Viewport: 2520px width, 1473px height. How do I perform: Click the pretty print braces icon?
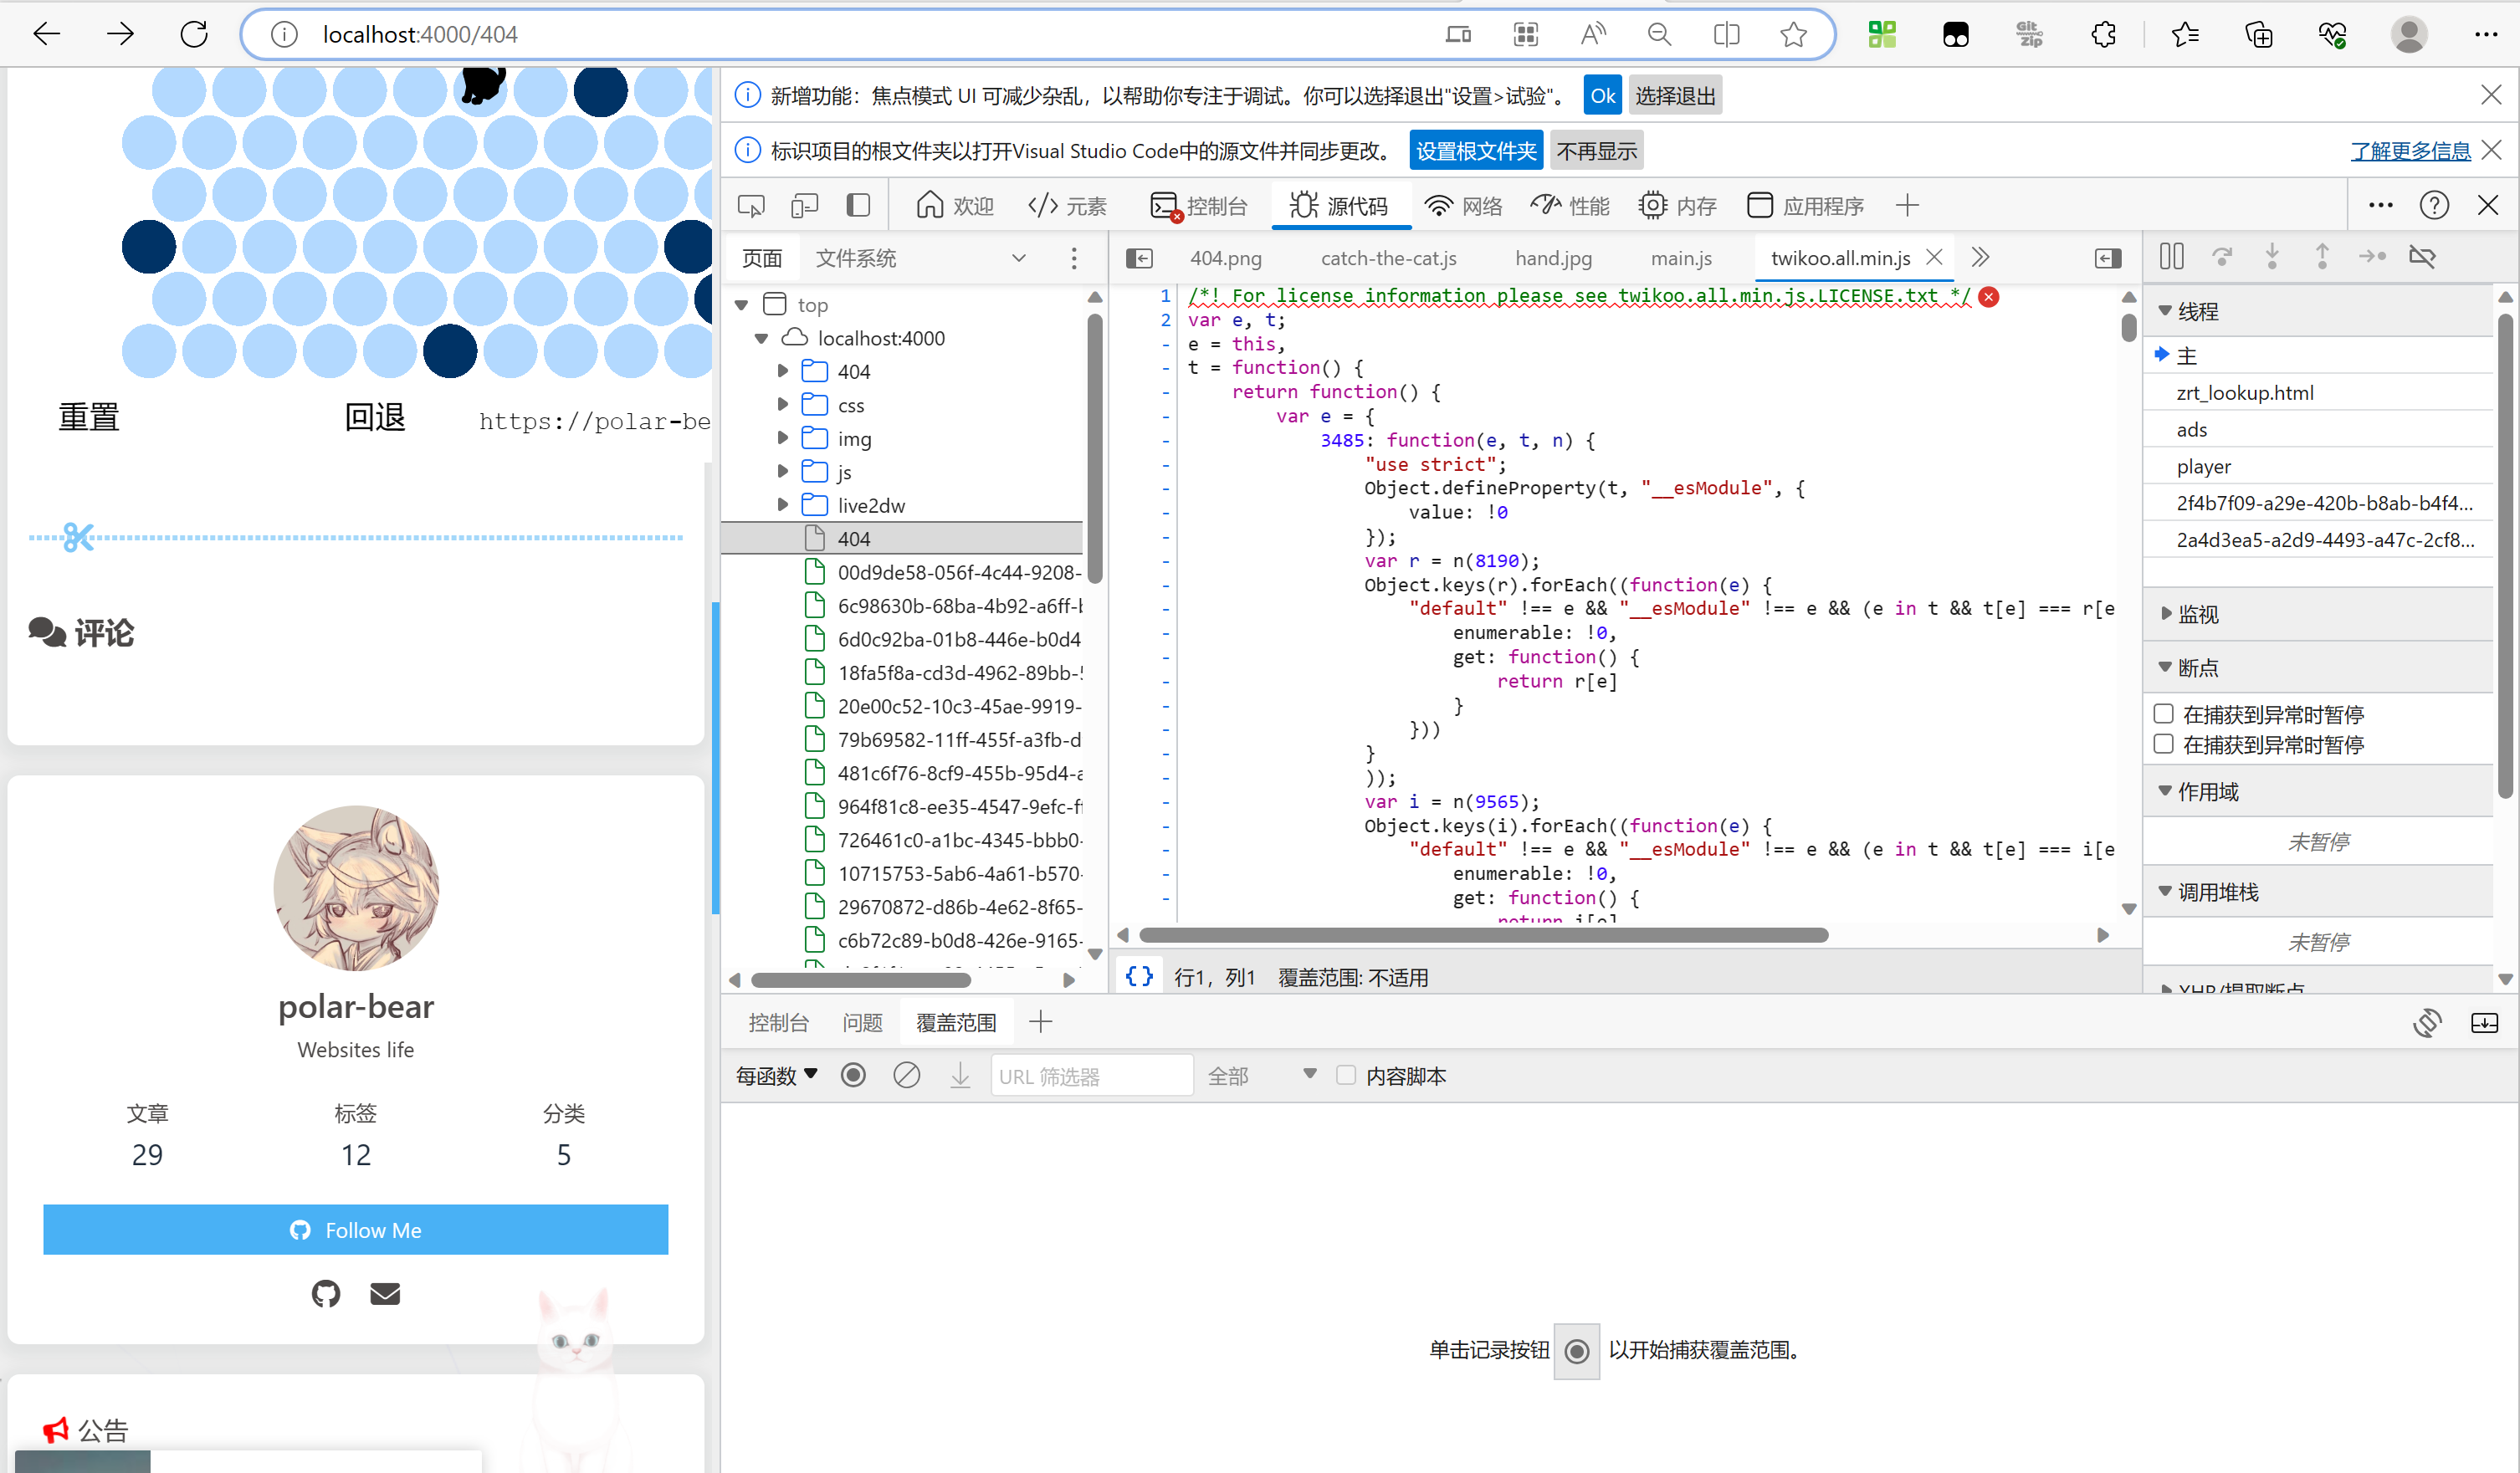(x=1139, y=976)
